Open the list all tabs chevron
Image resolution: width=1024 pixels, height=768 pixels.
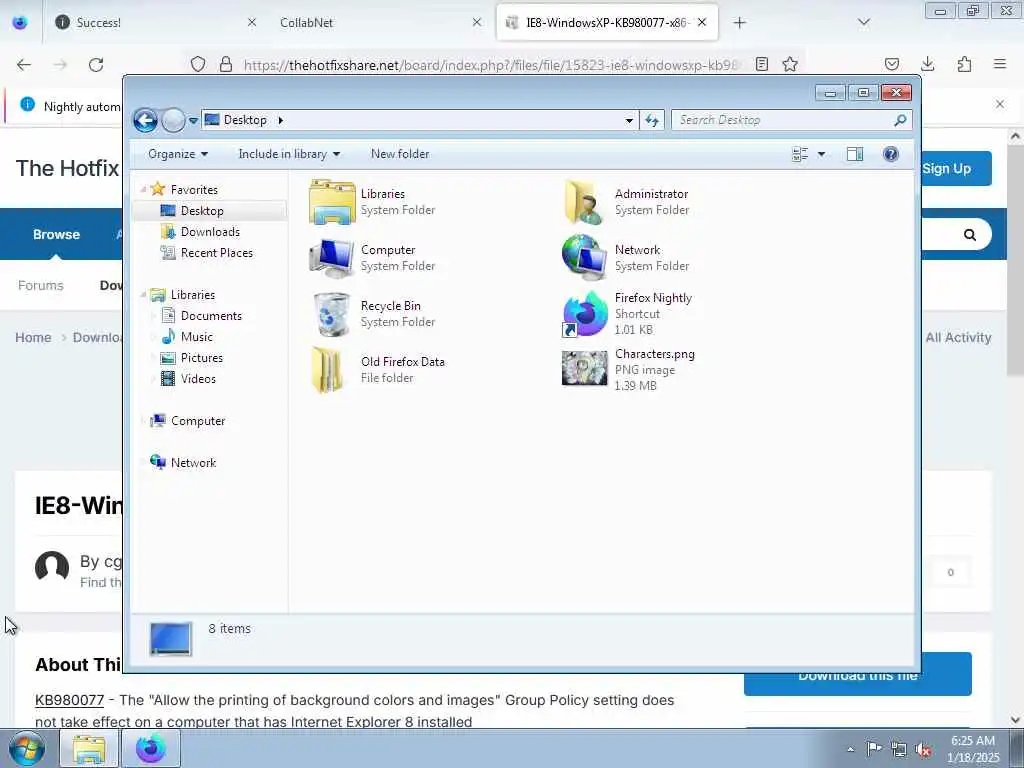click(x=864, y=23)
